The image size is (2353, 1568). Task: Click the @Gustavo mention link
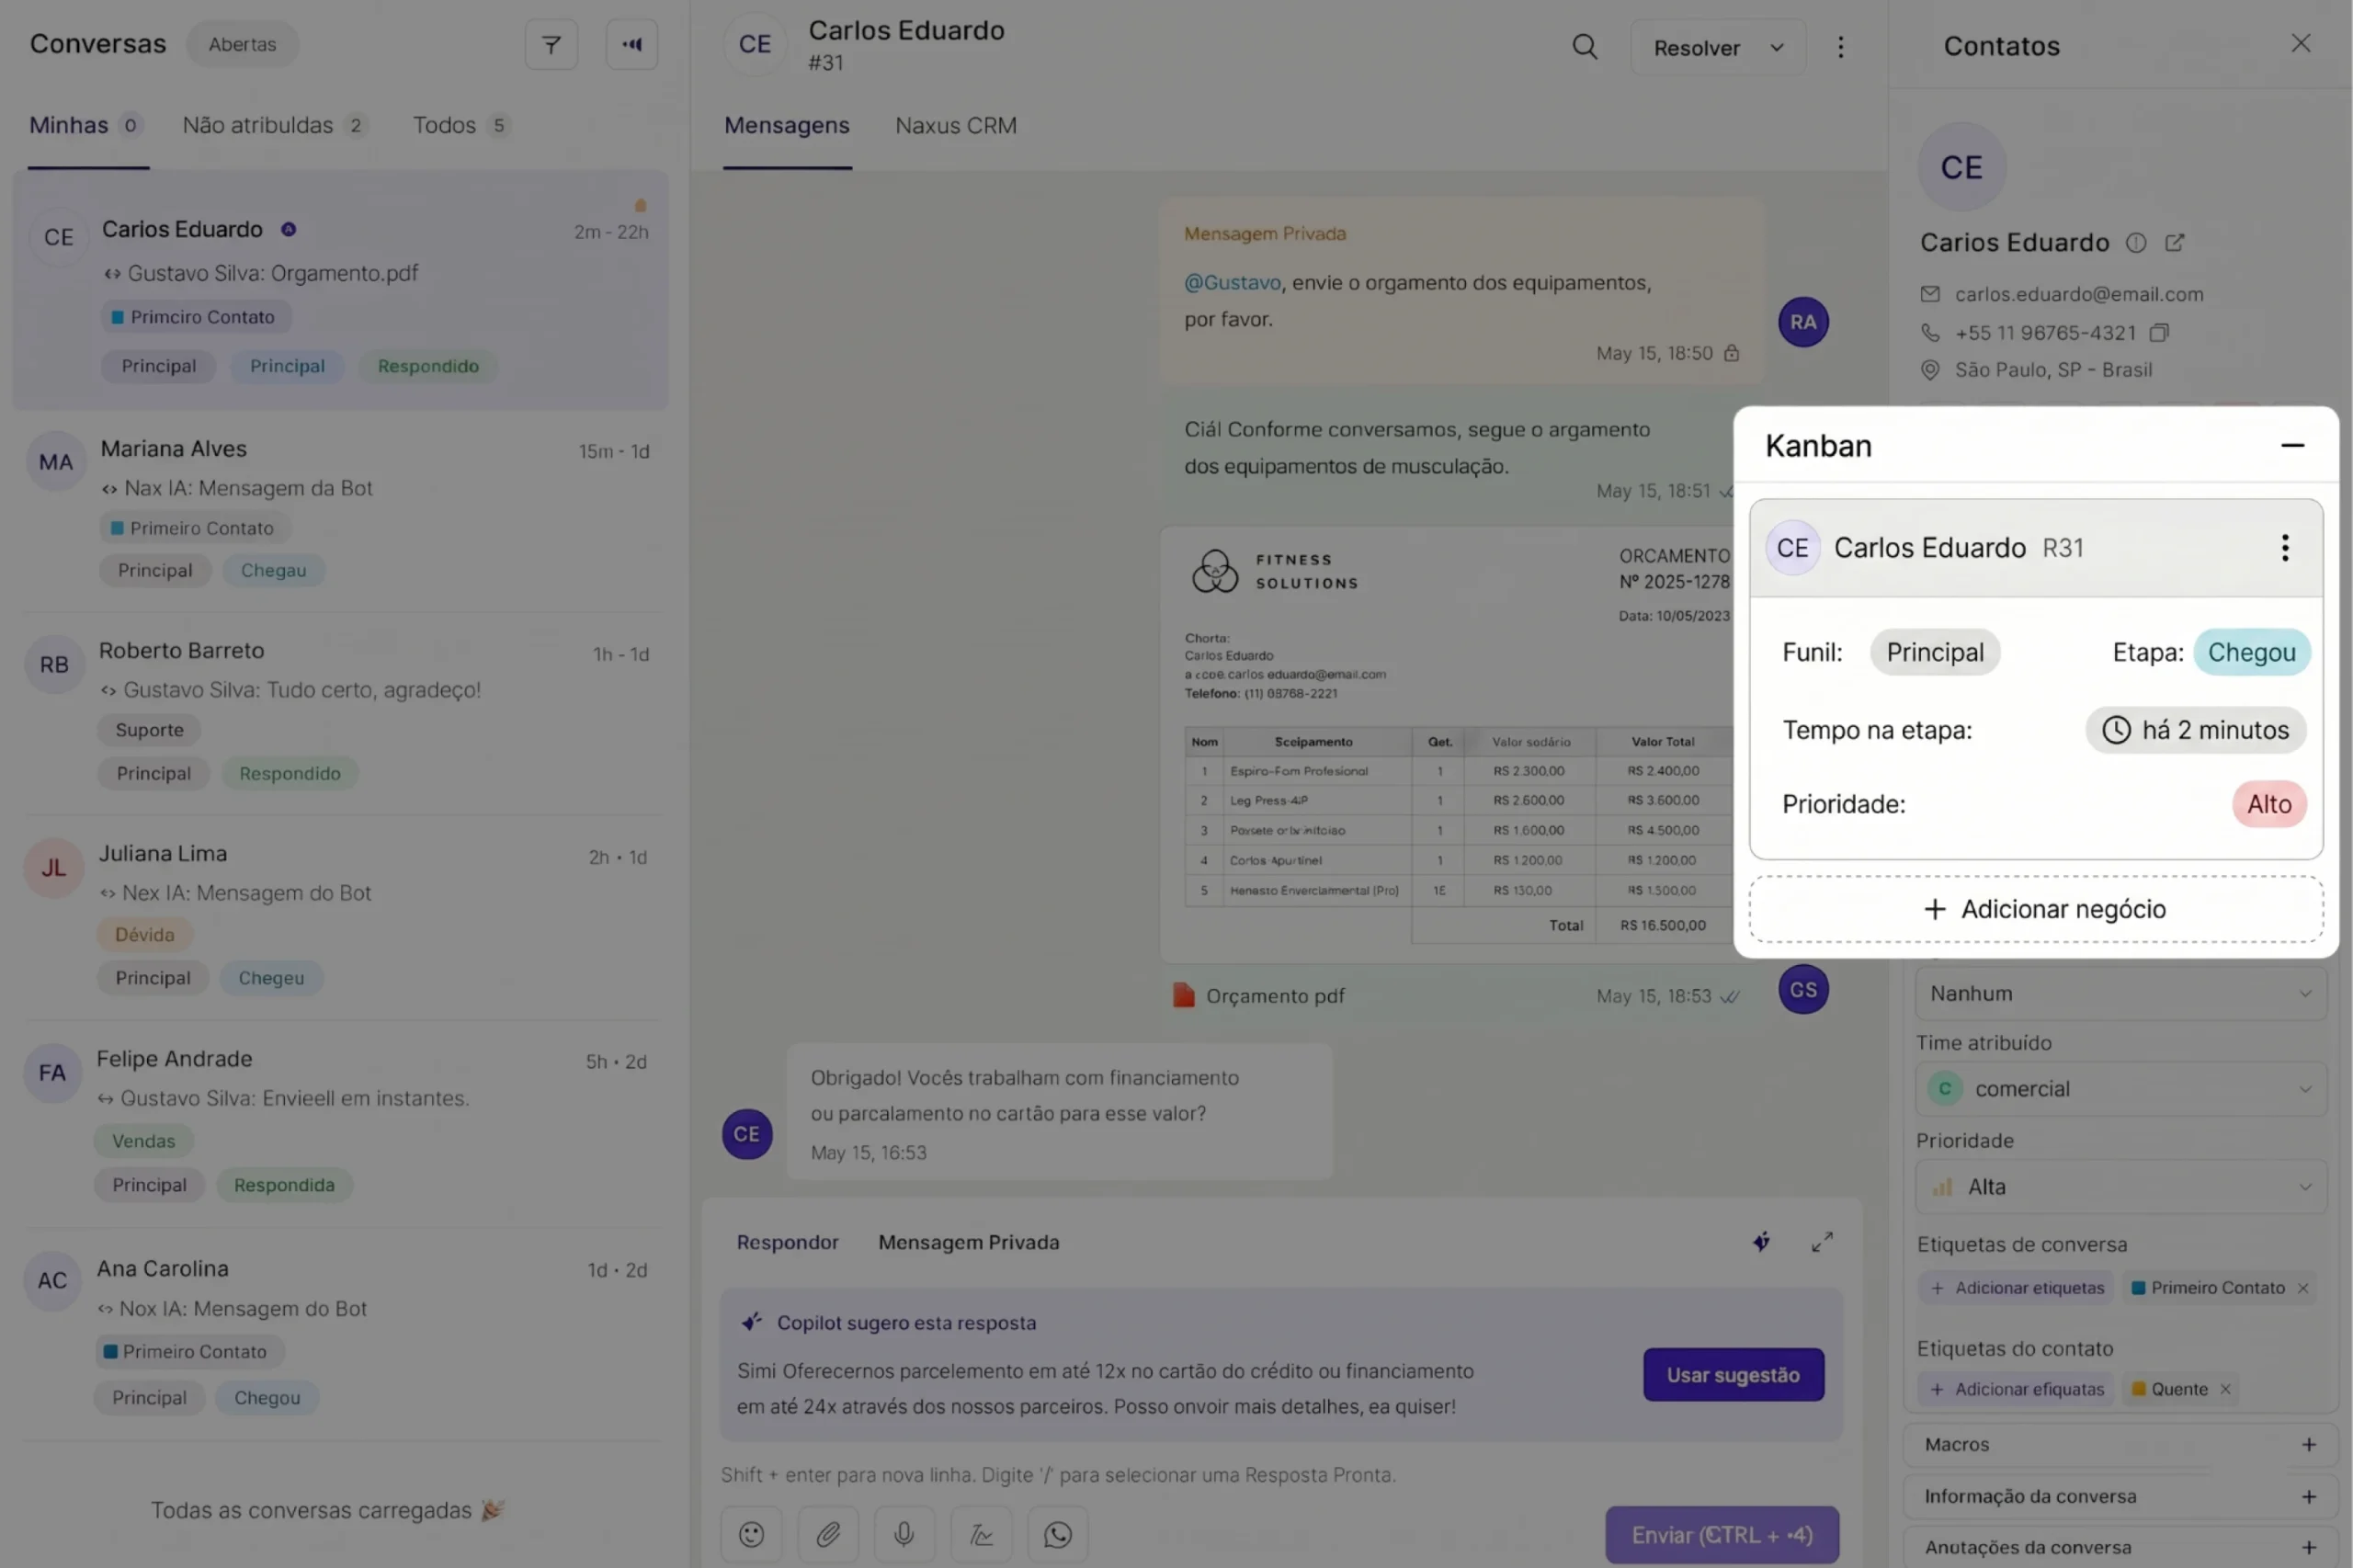click(1232, 283)
